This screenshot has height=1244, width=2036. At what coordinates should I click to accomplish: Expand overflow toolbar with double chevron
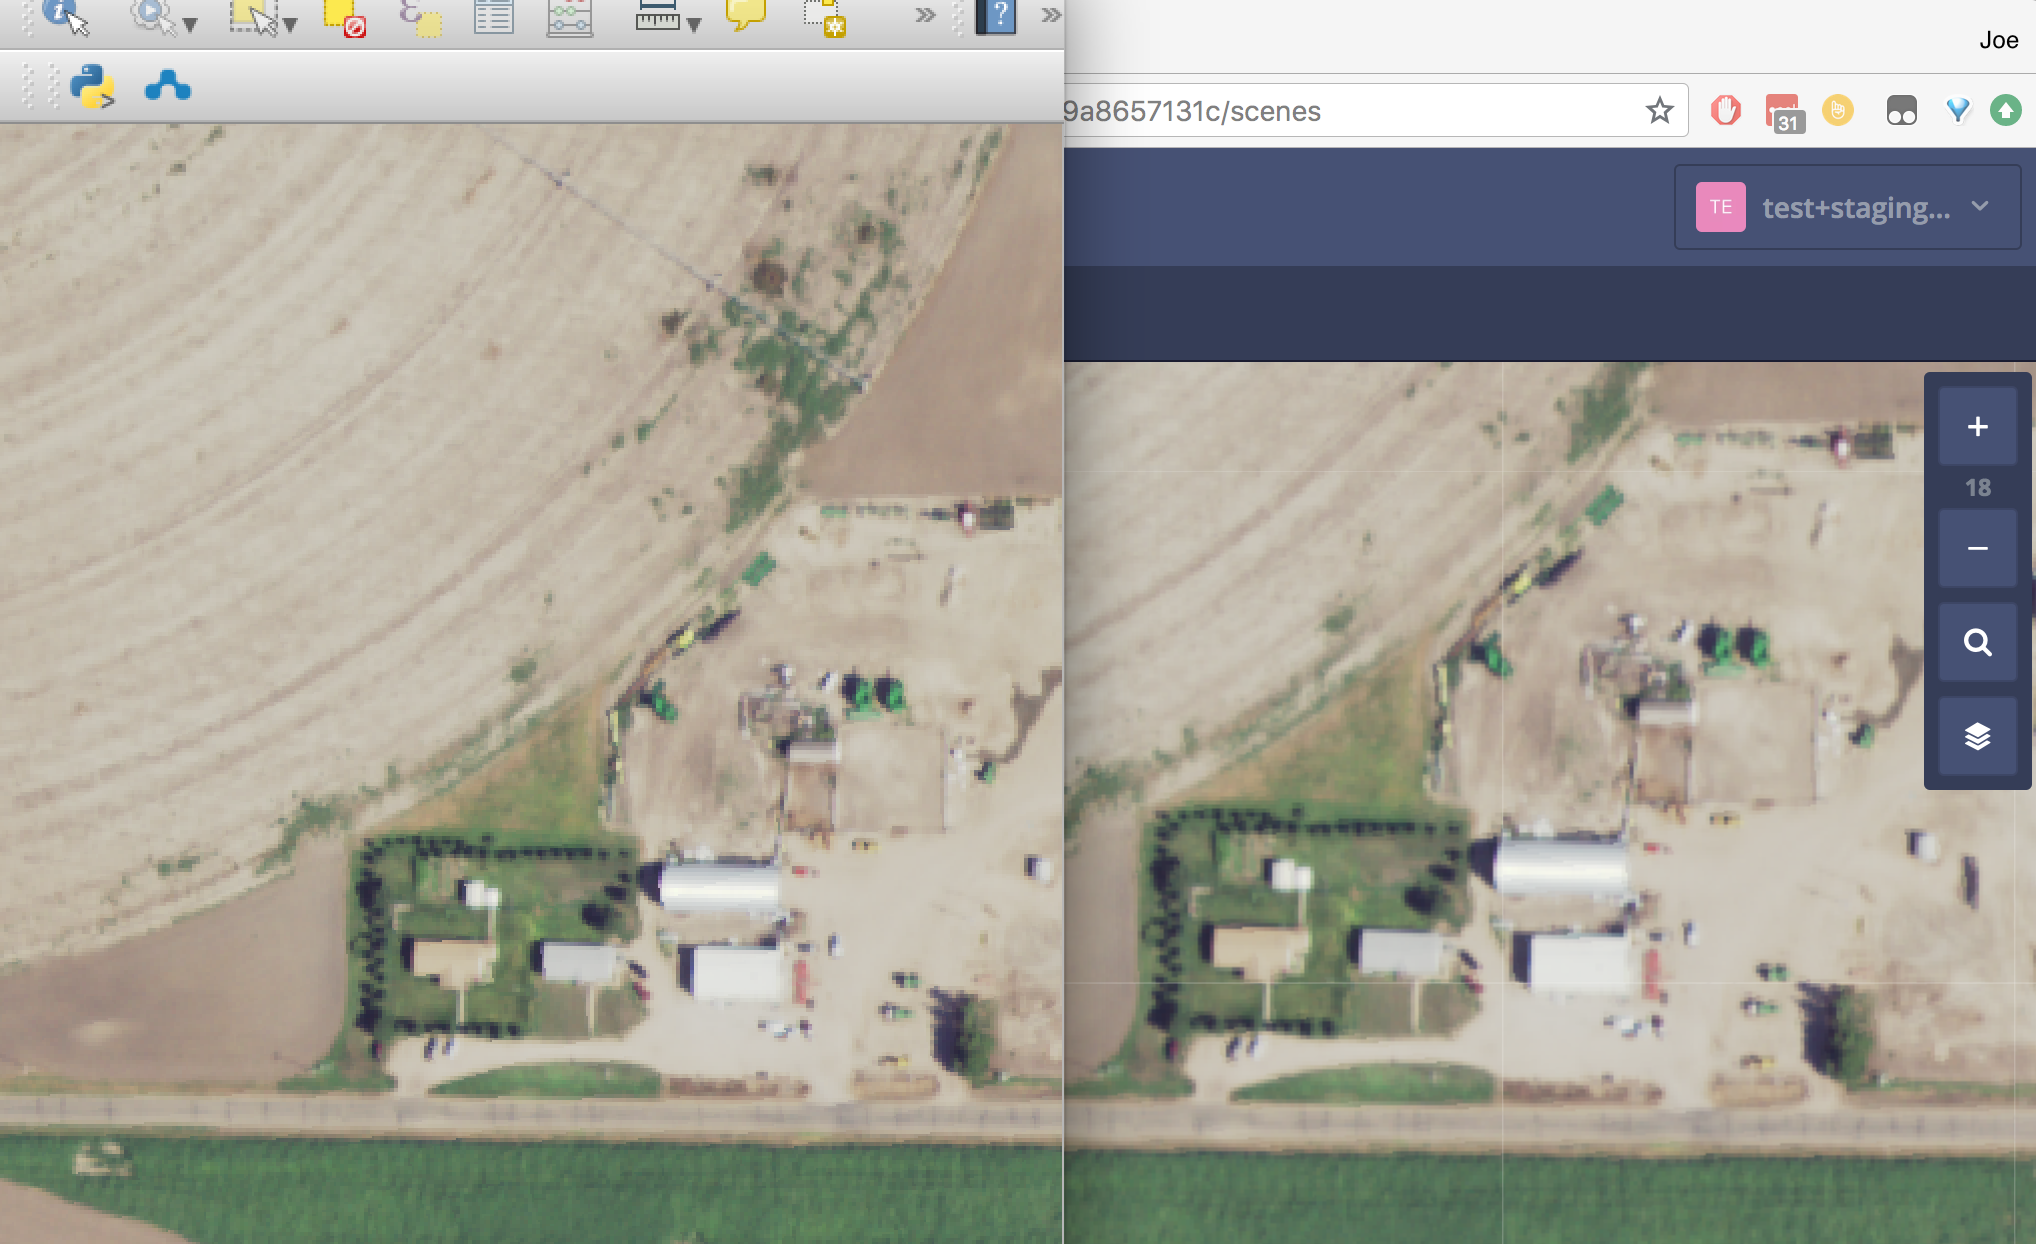point(924,15)
